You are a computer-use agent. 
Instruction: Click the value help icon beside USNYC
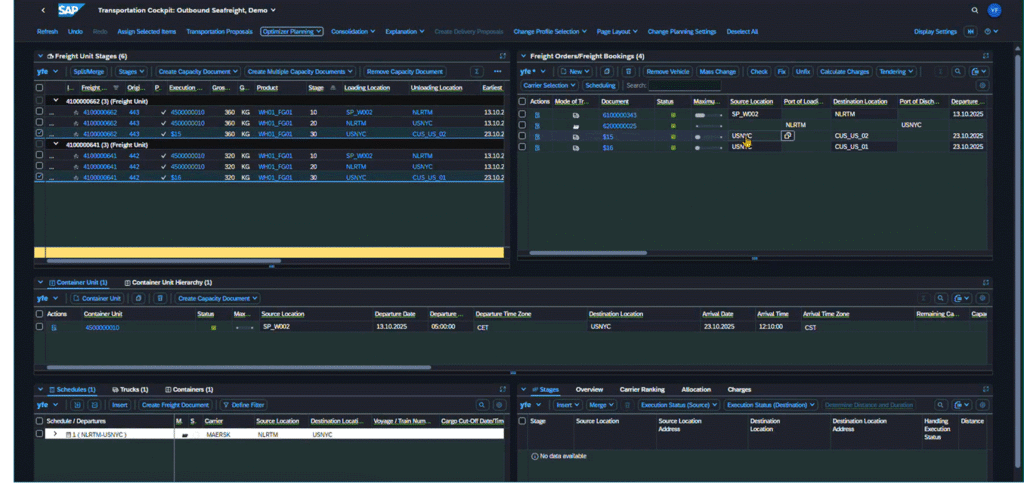788,135
